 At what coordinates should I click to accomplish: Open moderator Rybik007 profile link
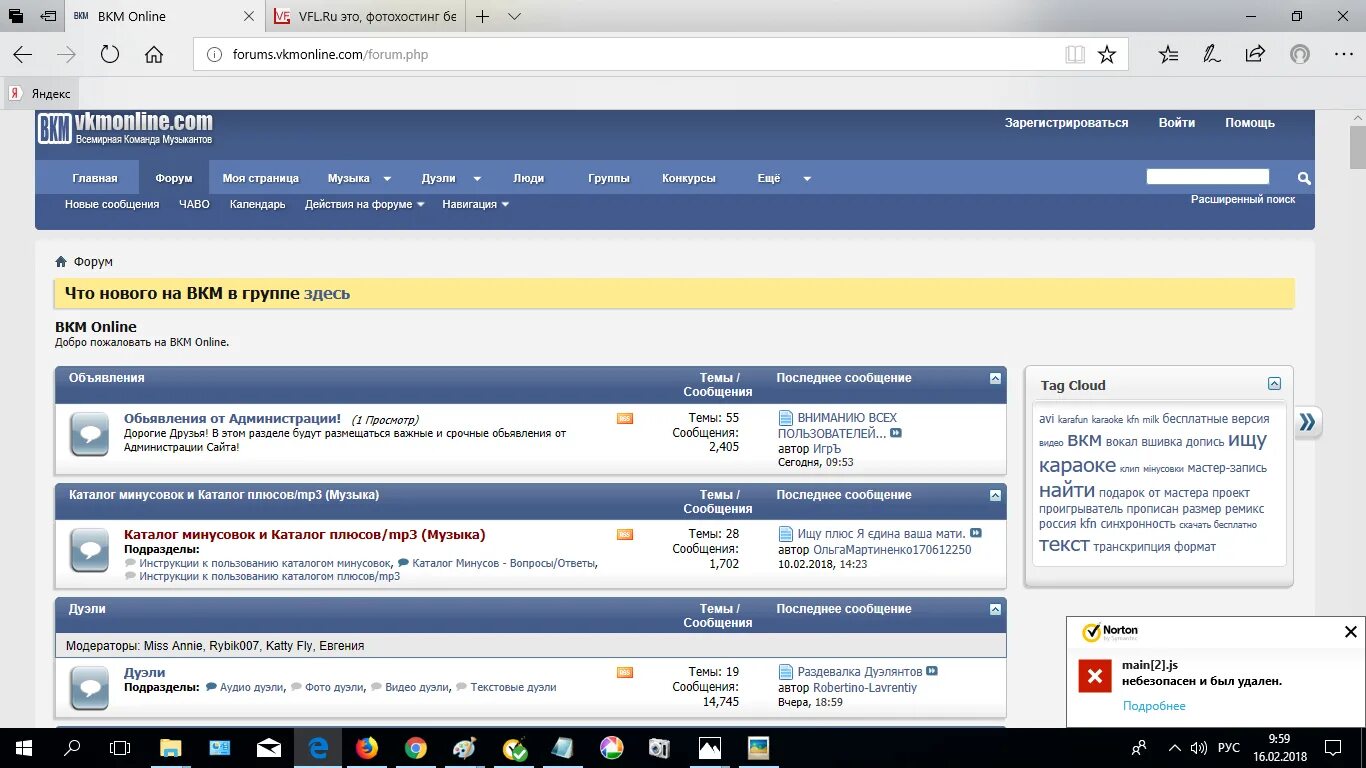(232, 646)
